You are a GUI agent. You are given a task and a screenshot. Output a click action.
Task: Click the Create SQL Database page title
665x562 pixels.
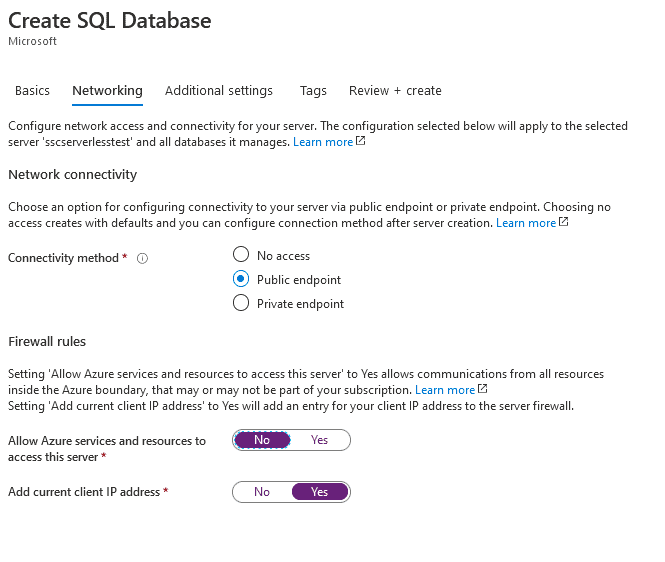(110, 20)
